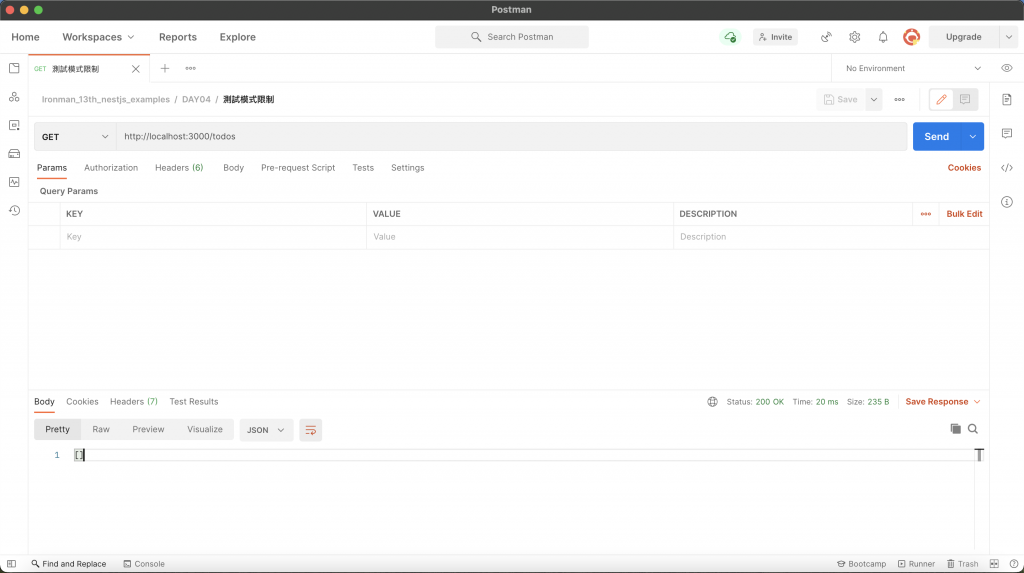
Task: Click the network globe icon
Action: click(712, 402)
